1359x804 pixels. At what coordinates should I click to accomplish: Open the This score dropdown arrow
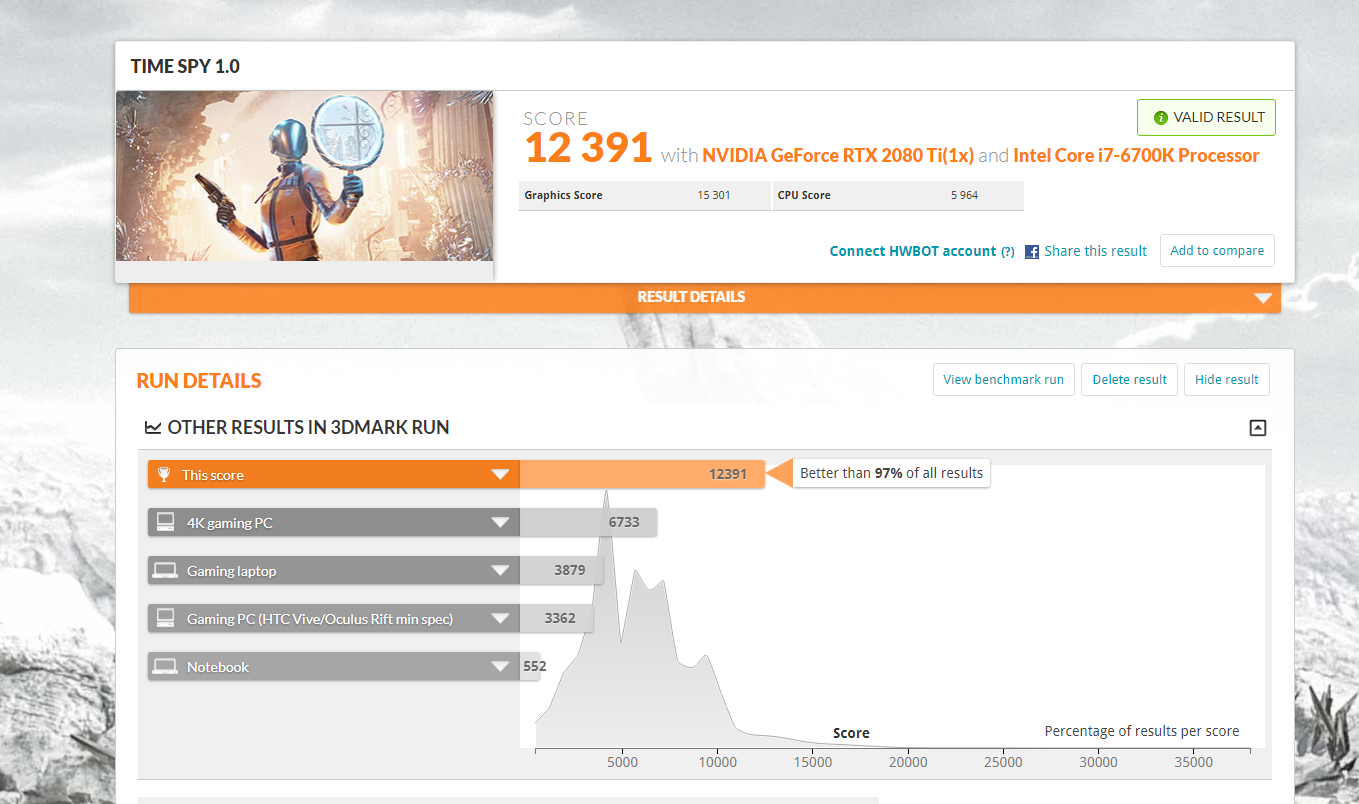pos(500,475)
